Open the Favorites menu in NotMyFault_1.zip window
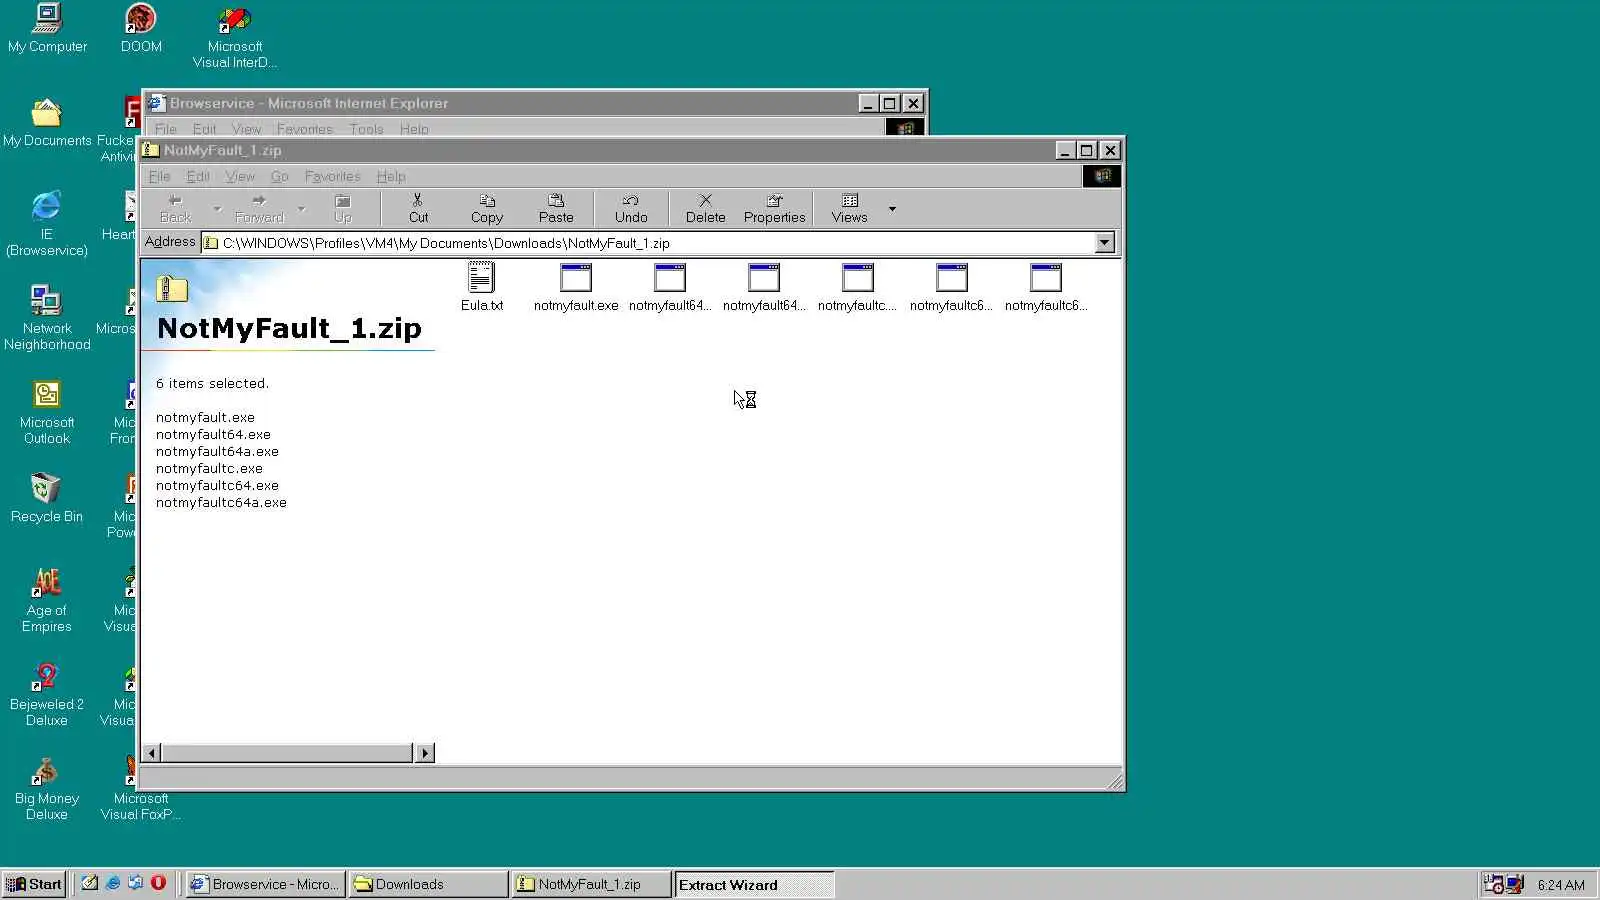The width and height of the screenshot is (1600, 900). (332, 176)
